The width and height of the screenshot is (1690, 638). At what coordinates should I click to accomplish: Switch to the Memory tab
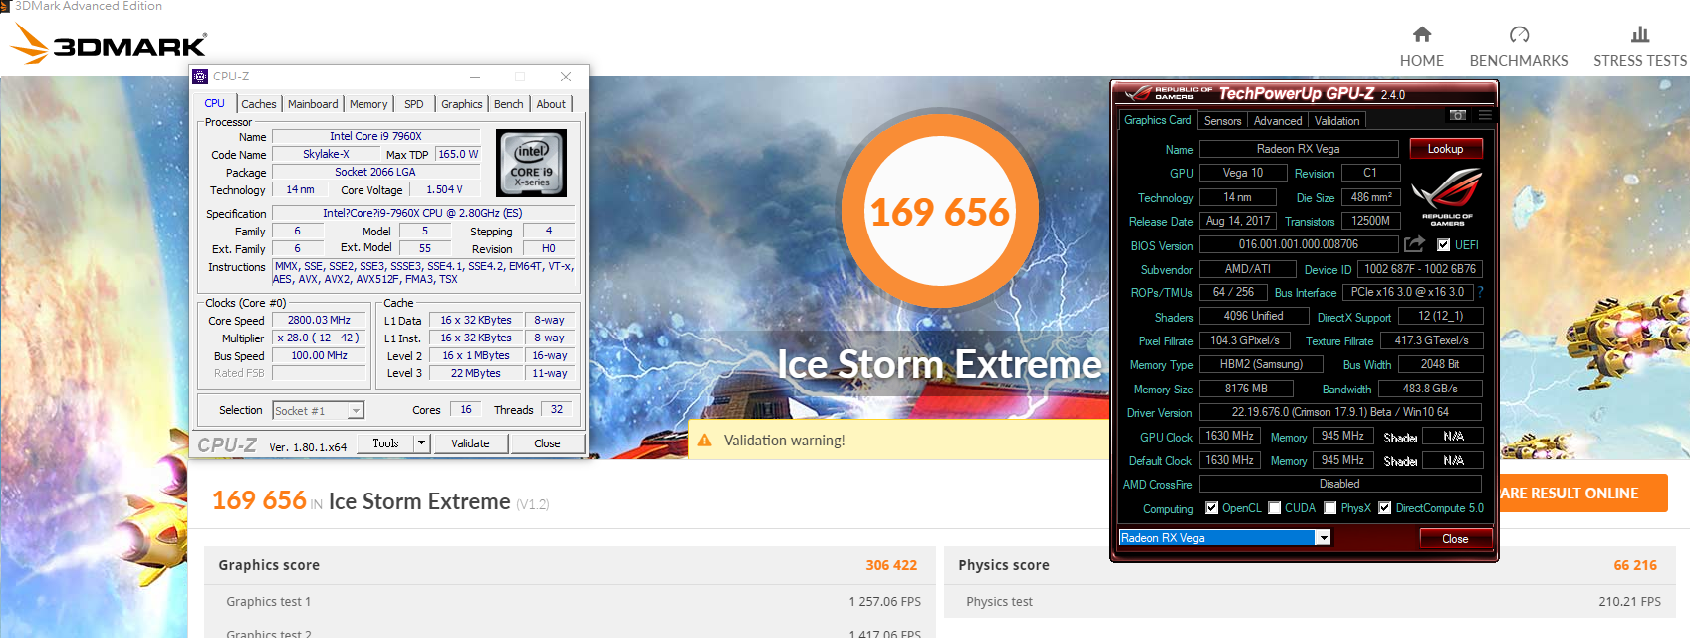click(368, 104)
